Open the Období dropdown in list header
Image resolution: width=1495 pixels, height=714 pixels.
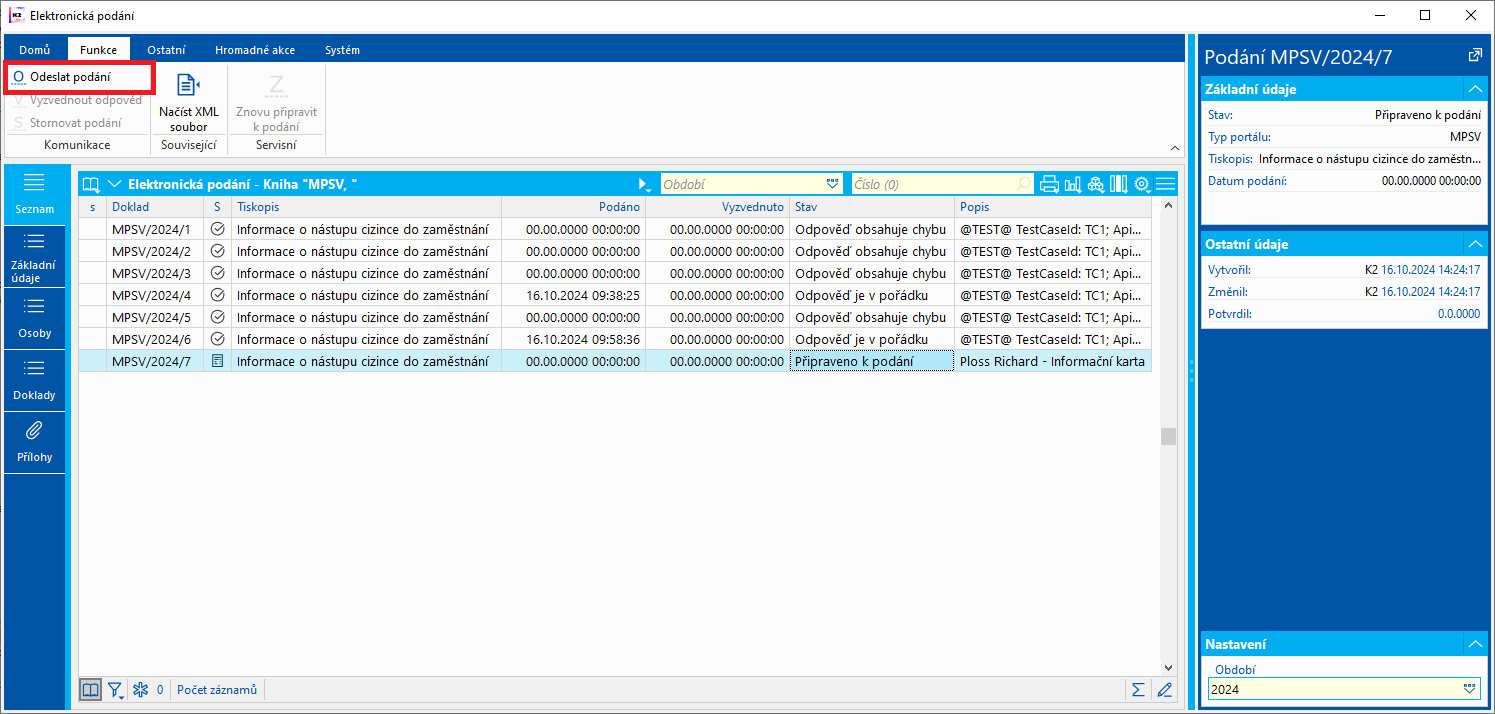click(x=832, y=184)
